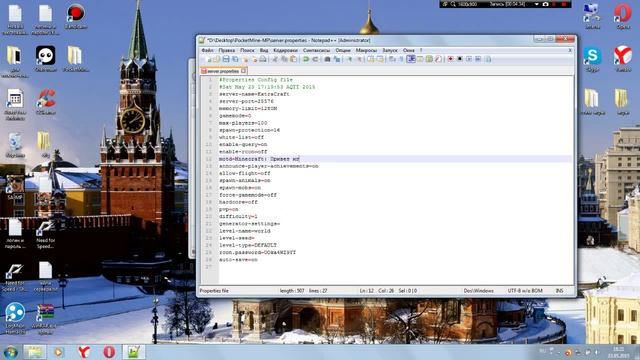
Task: Click the Copy toolbar icon
Action: 284,59
